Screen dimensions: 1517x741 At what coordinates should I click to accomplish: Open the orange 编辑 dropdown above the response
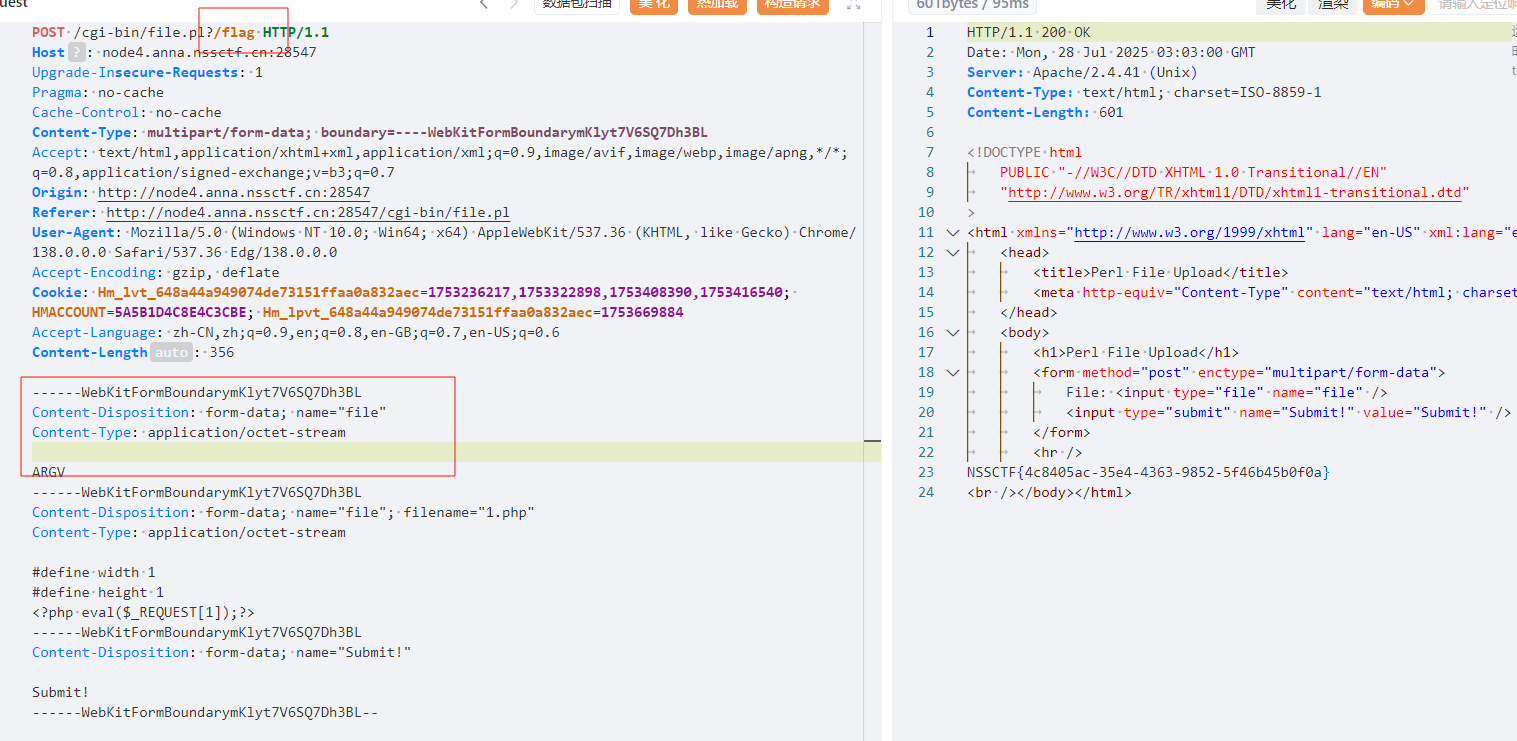tap(1392, 5)
